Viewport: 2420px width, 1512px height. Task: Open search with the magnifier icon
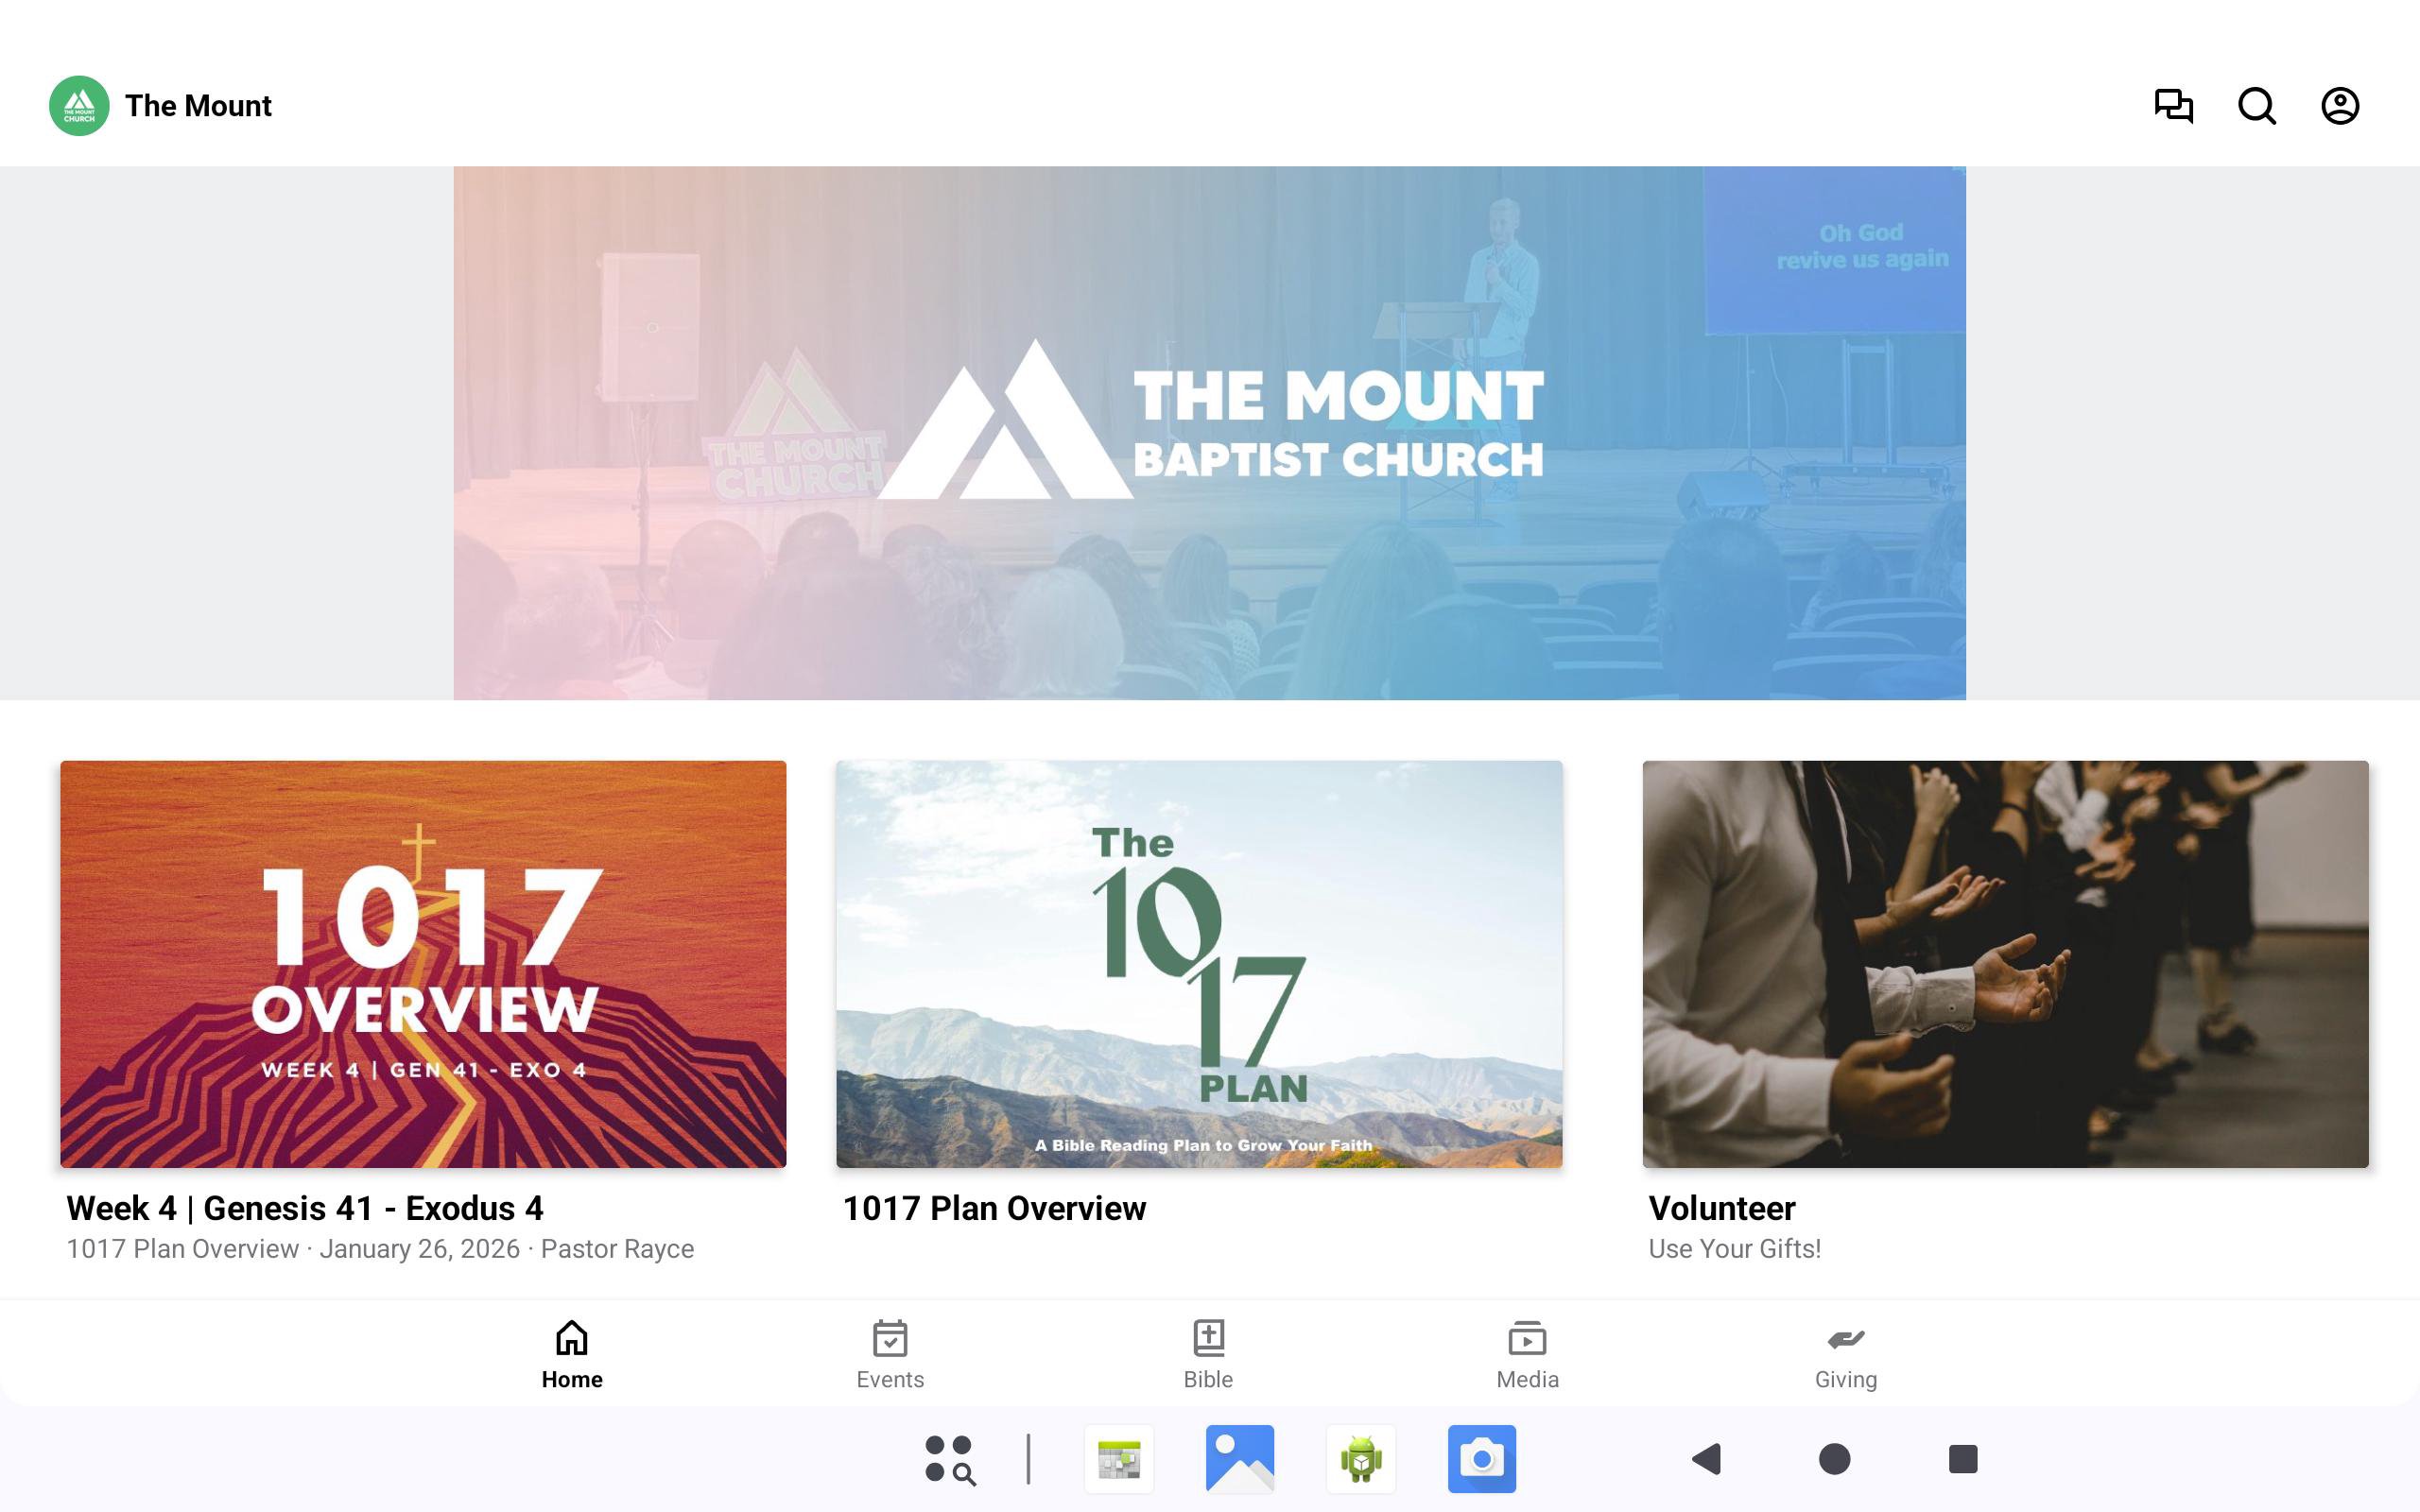click(2256, 106)
